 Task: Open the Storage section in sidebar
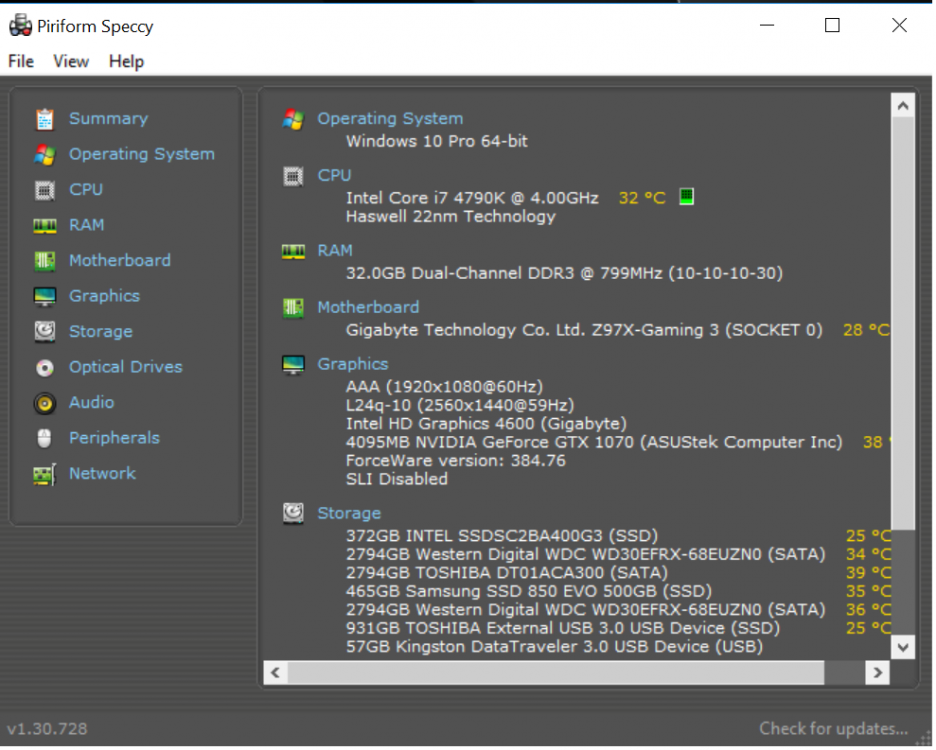(101, 332)
